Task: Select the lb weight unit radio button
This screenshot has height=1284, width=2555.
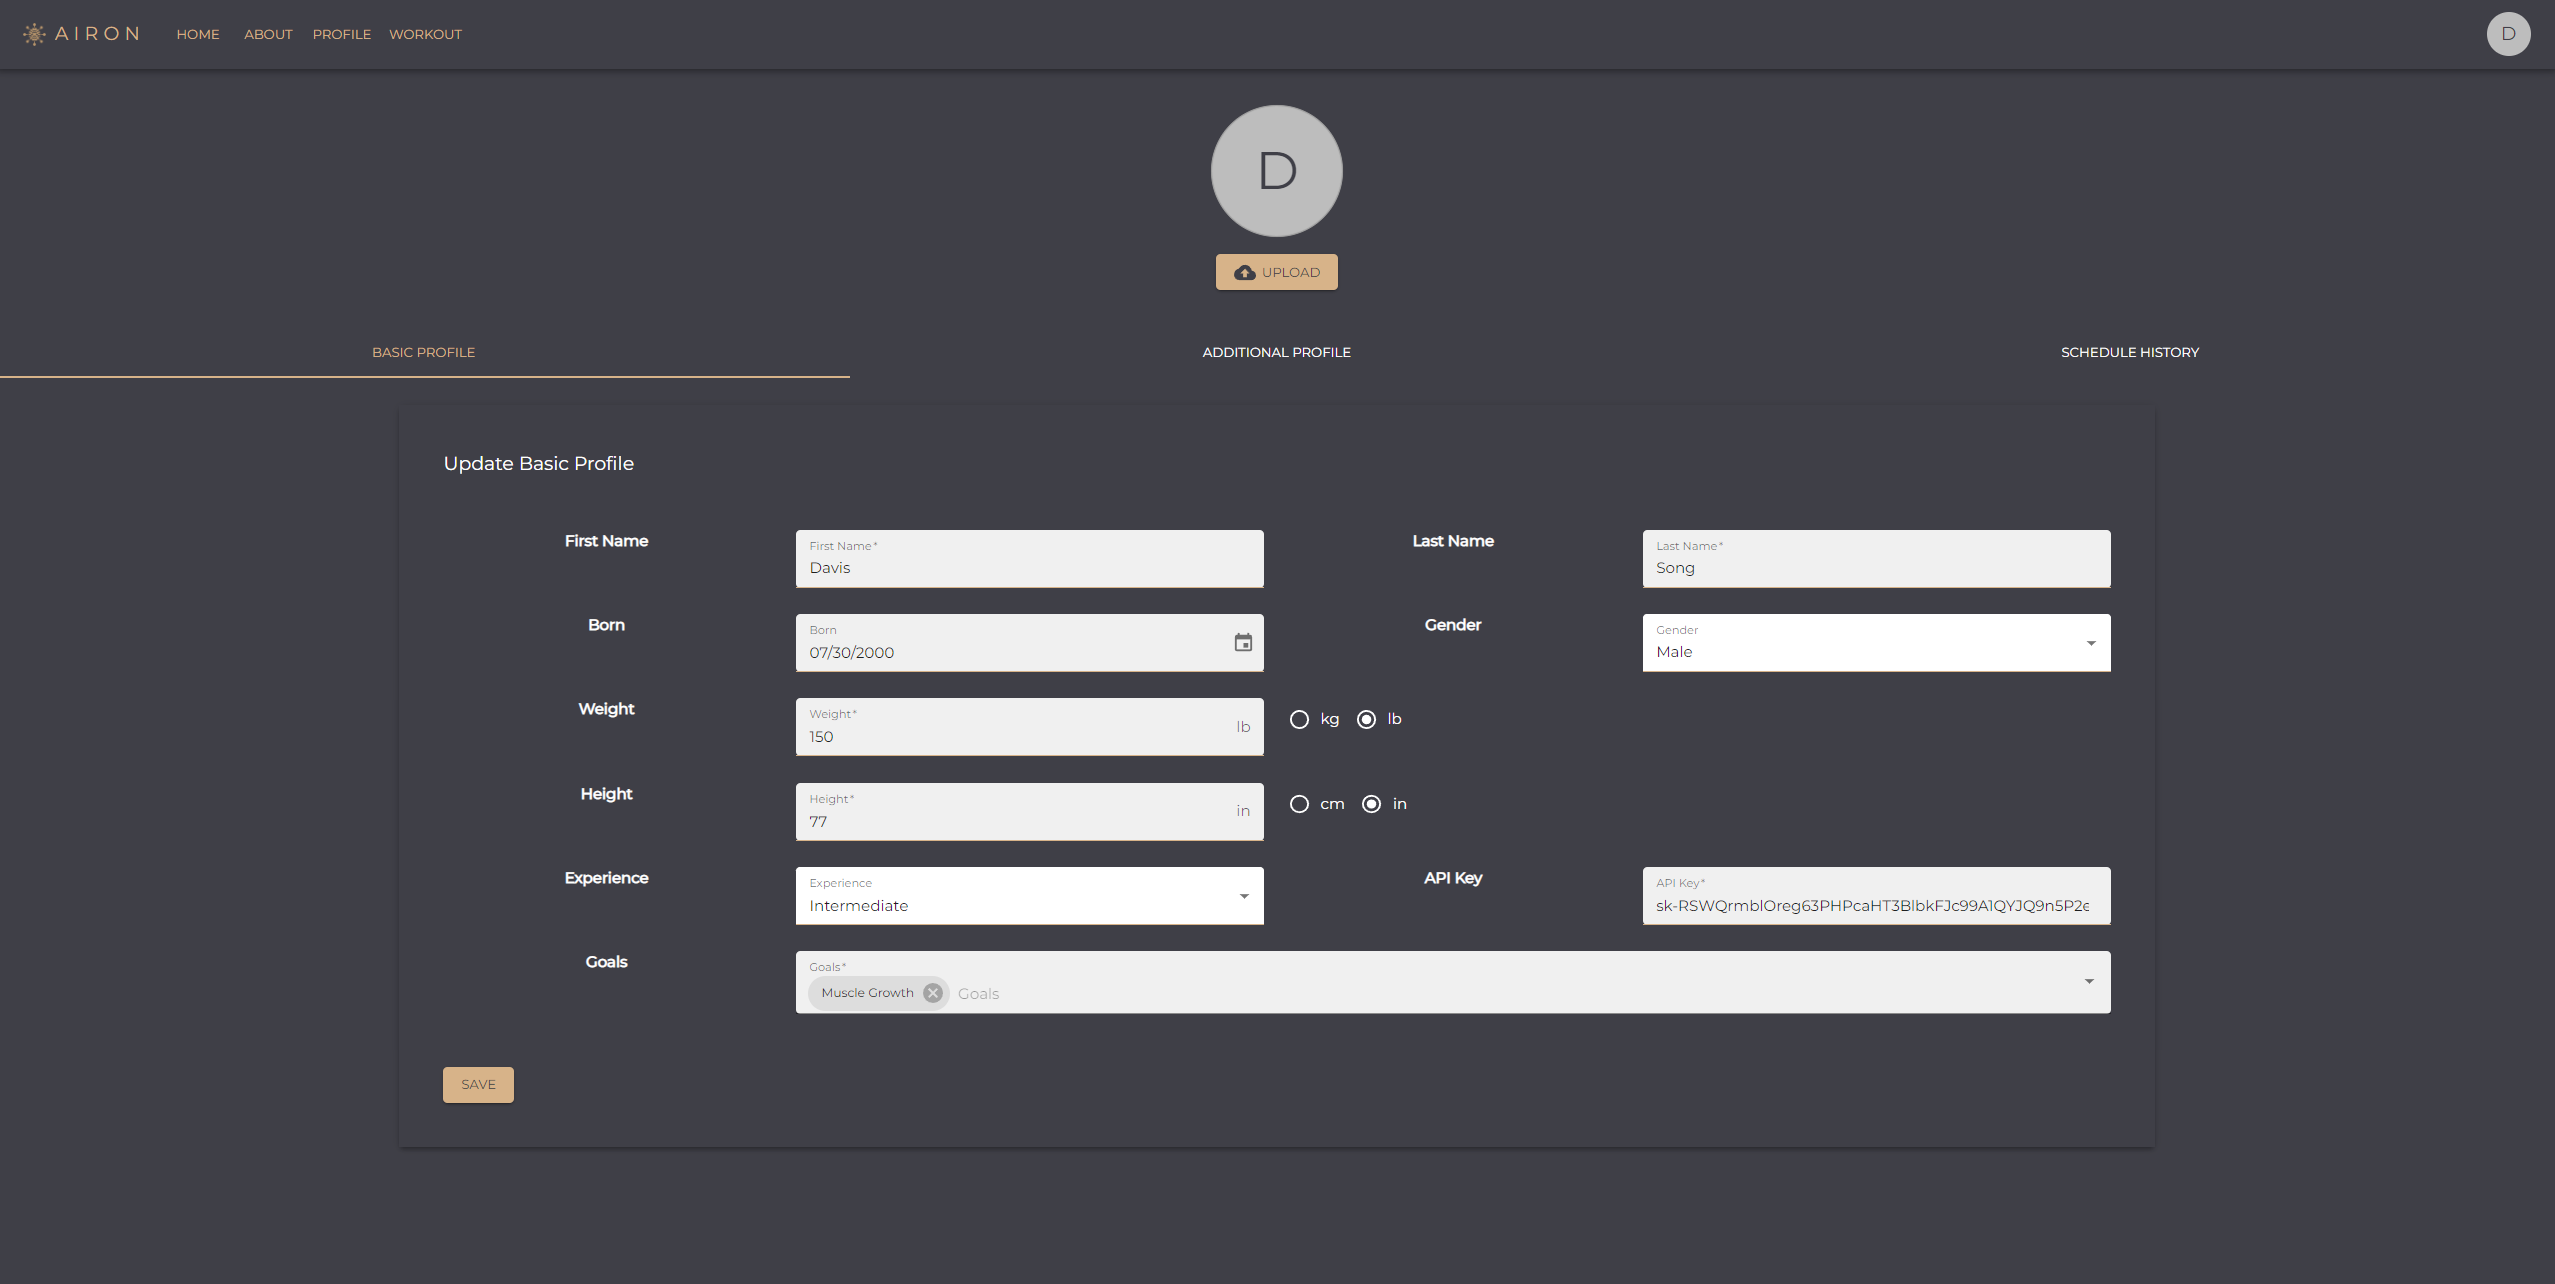Action: [1368, 719]
